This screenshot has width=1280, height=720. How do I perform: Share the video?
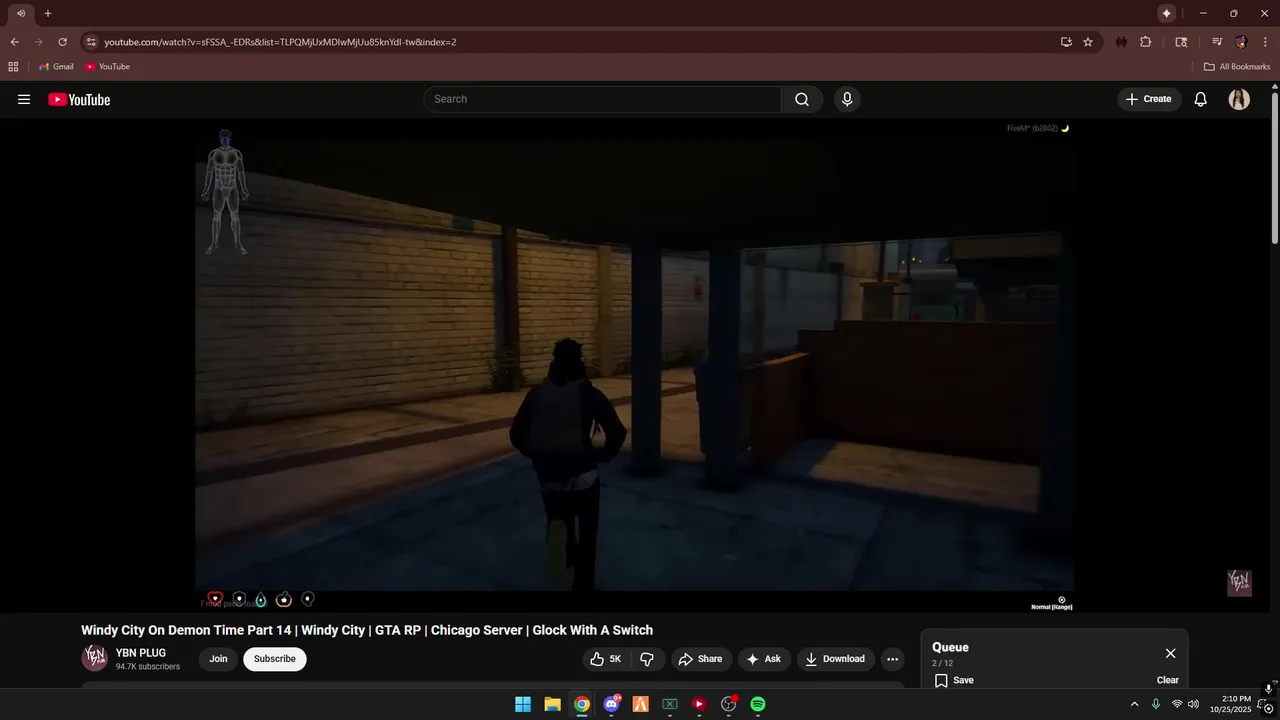pyautogui.click(x=700, y=659)
